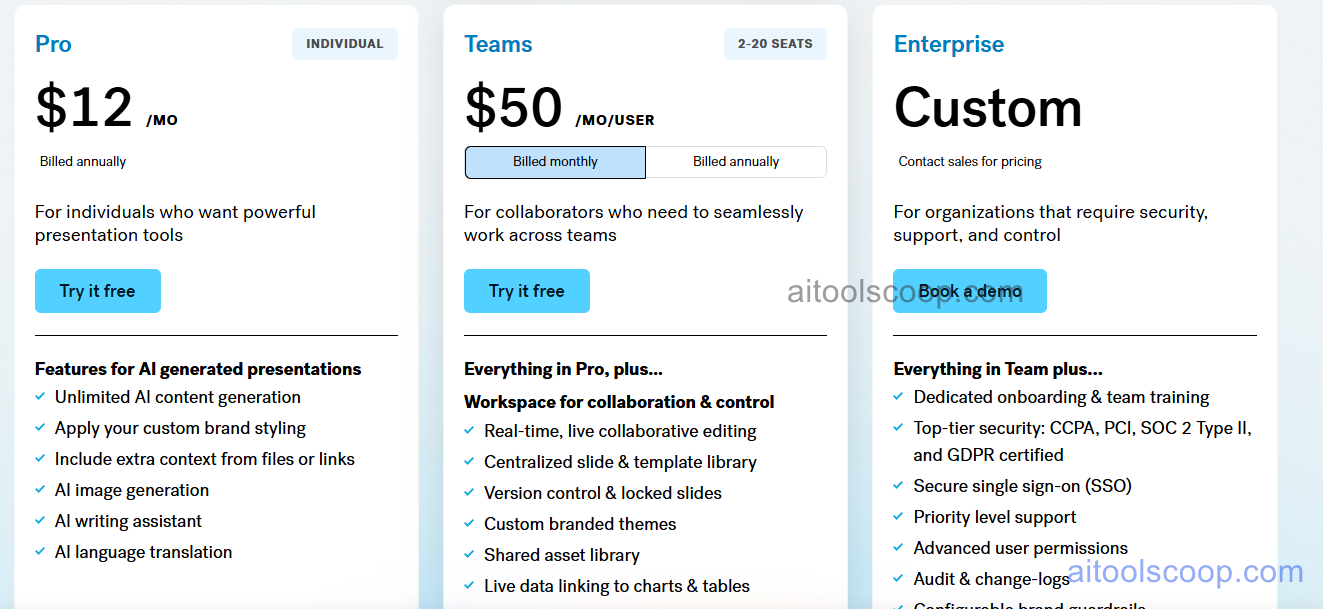The image size is (1323, 609).
Task: Click checkmark beside "Priority level support"
Action: click(x=898, y=516)
